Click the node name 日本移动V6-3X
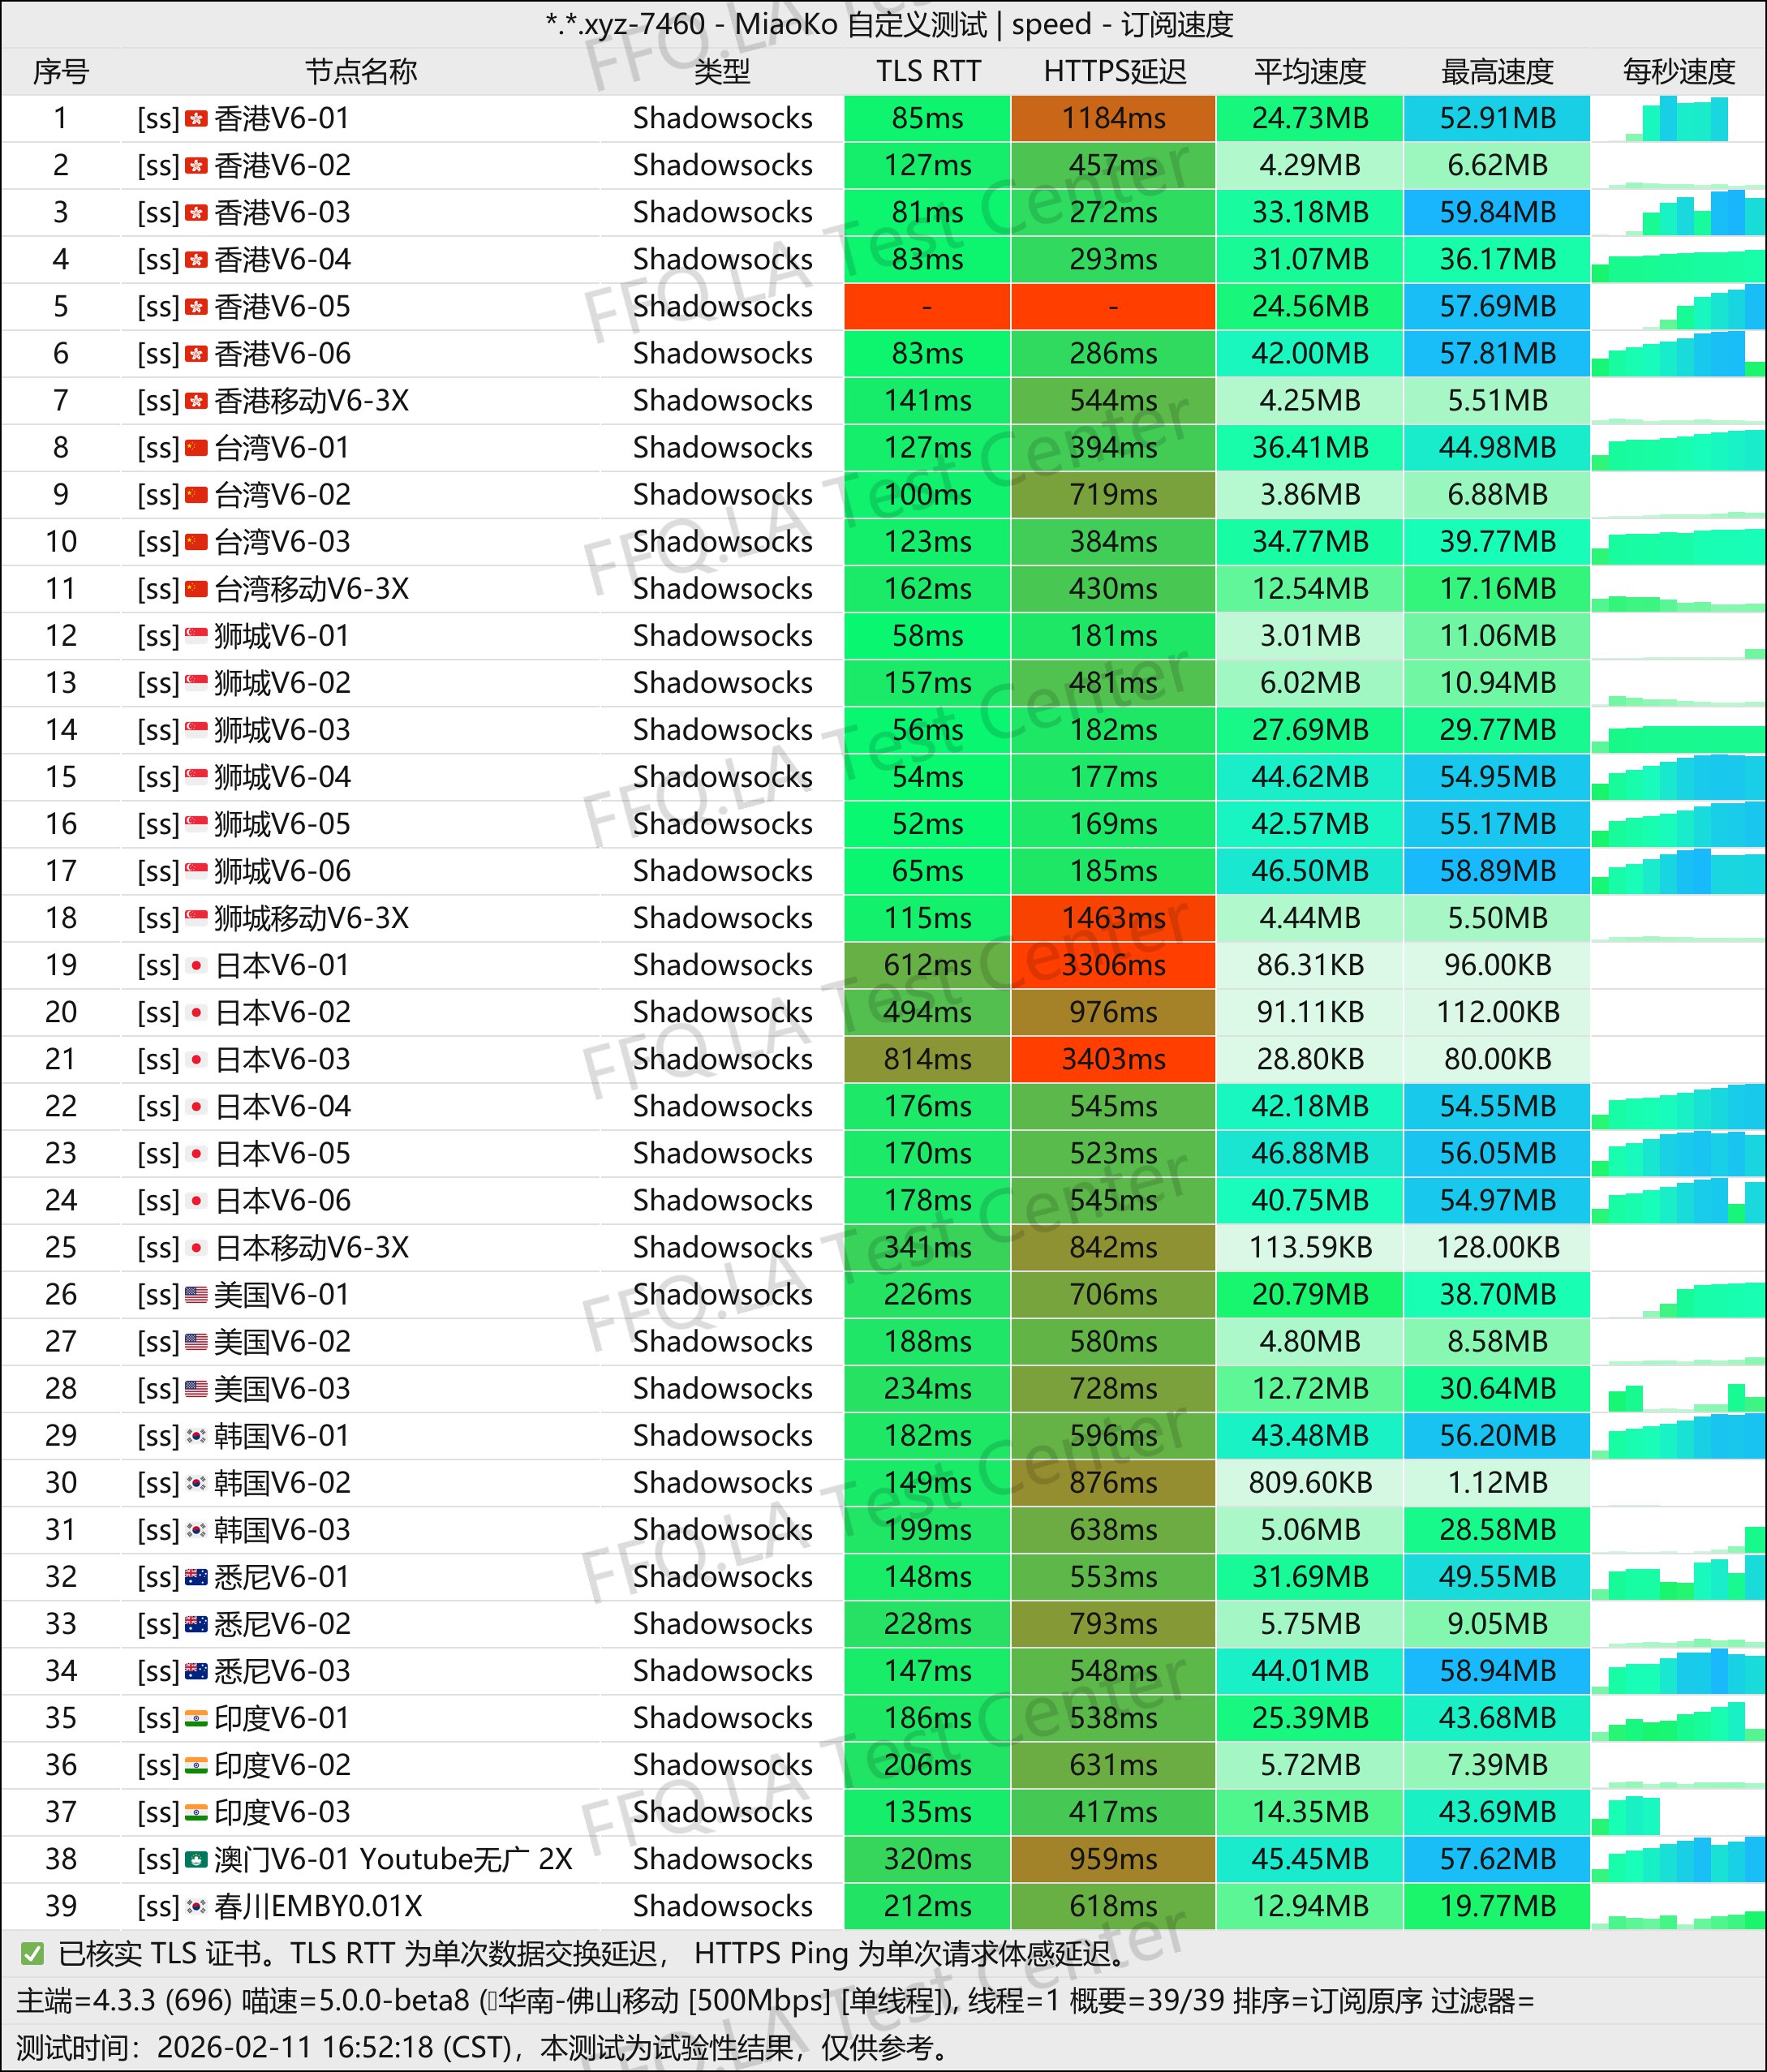 pyautogui.click(x=312, y=1248)
